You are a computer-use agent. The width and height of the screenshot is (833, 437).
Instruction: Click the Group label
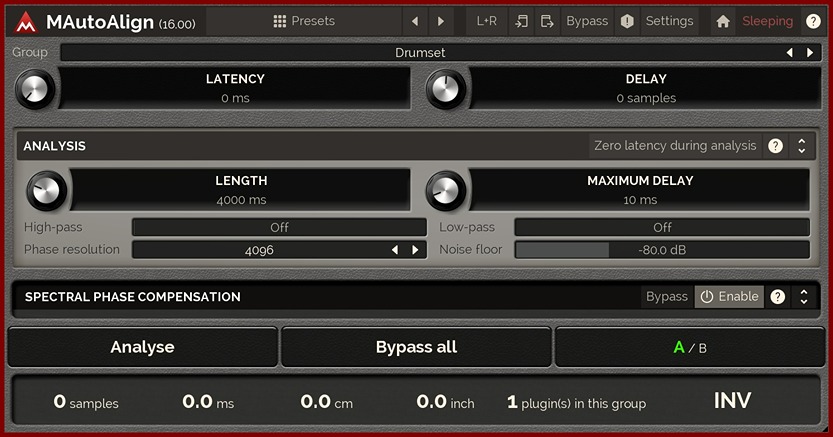30,53
